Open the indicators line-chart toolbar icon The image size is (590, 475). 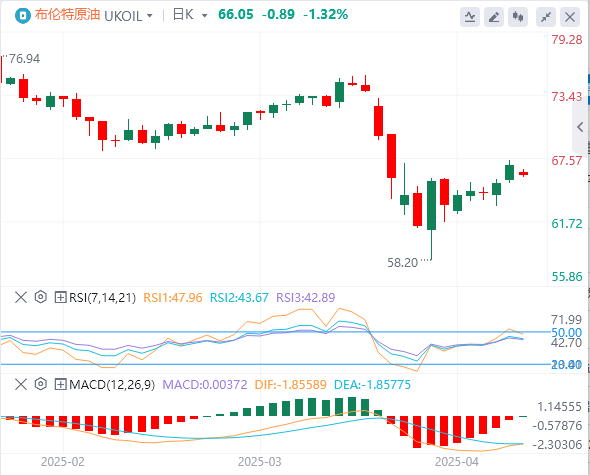pos(470,17)
